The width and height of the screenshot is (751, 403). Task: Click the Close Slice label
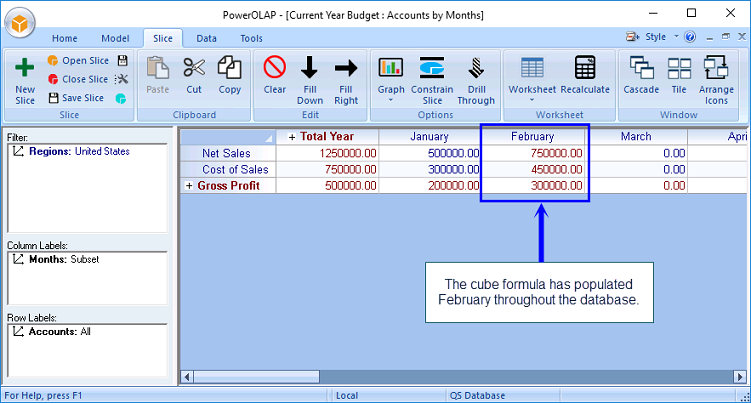click(x=85, y=79)
